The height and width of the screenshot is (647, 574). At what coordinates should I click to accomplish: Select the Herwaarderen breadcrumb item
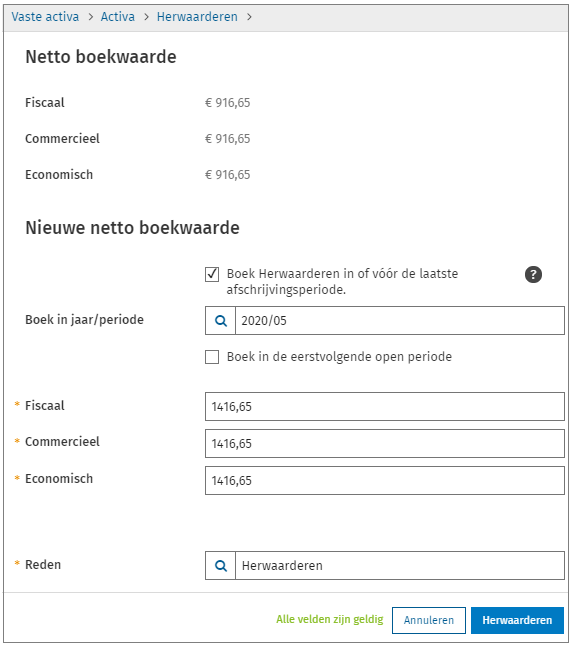point(197,17)
